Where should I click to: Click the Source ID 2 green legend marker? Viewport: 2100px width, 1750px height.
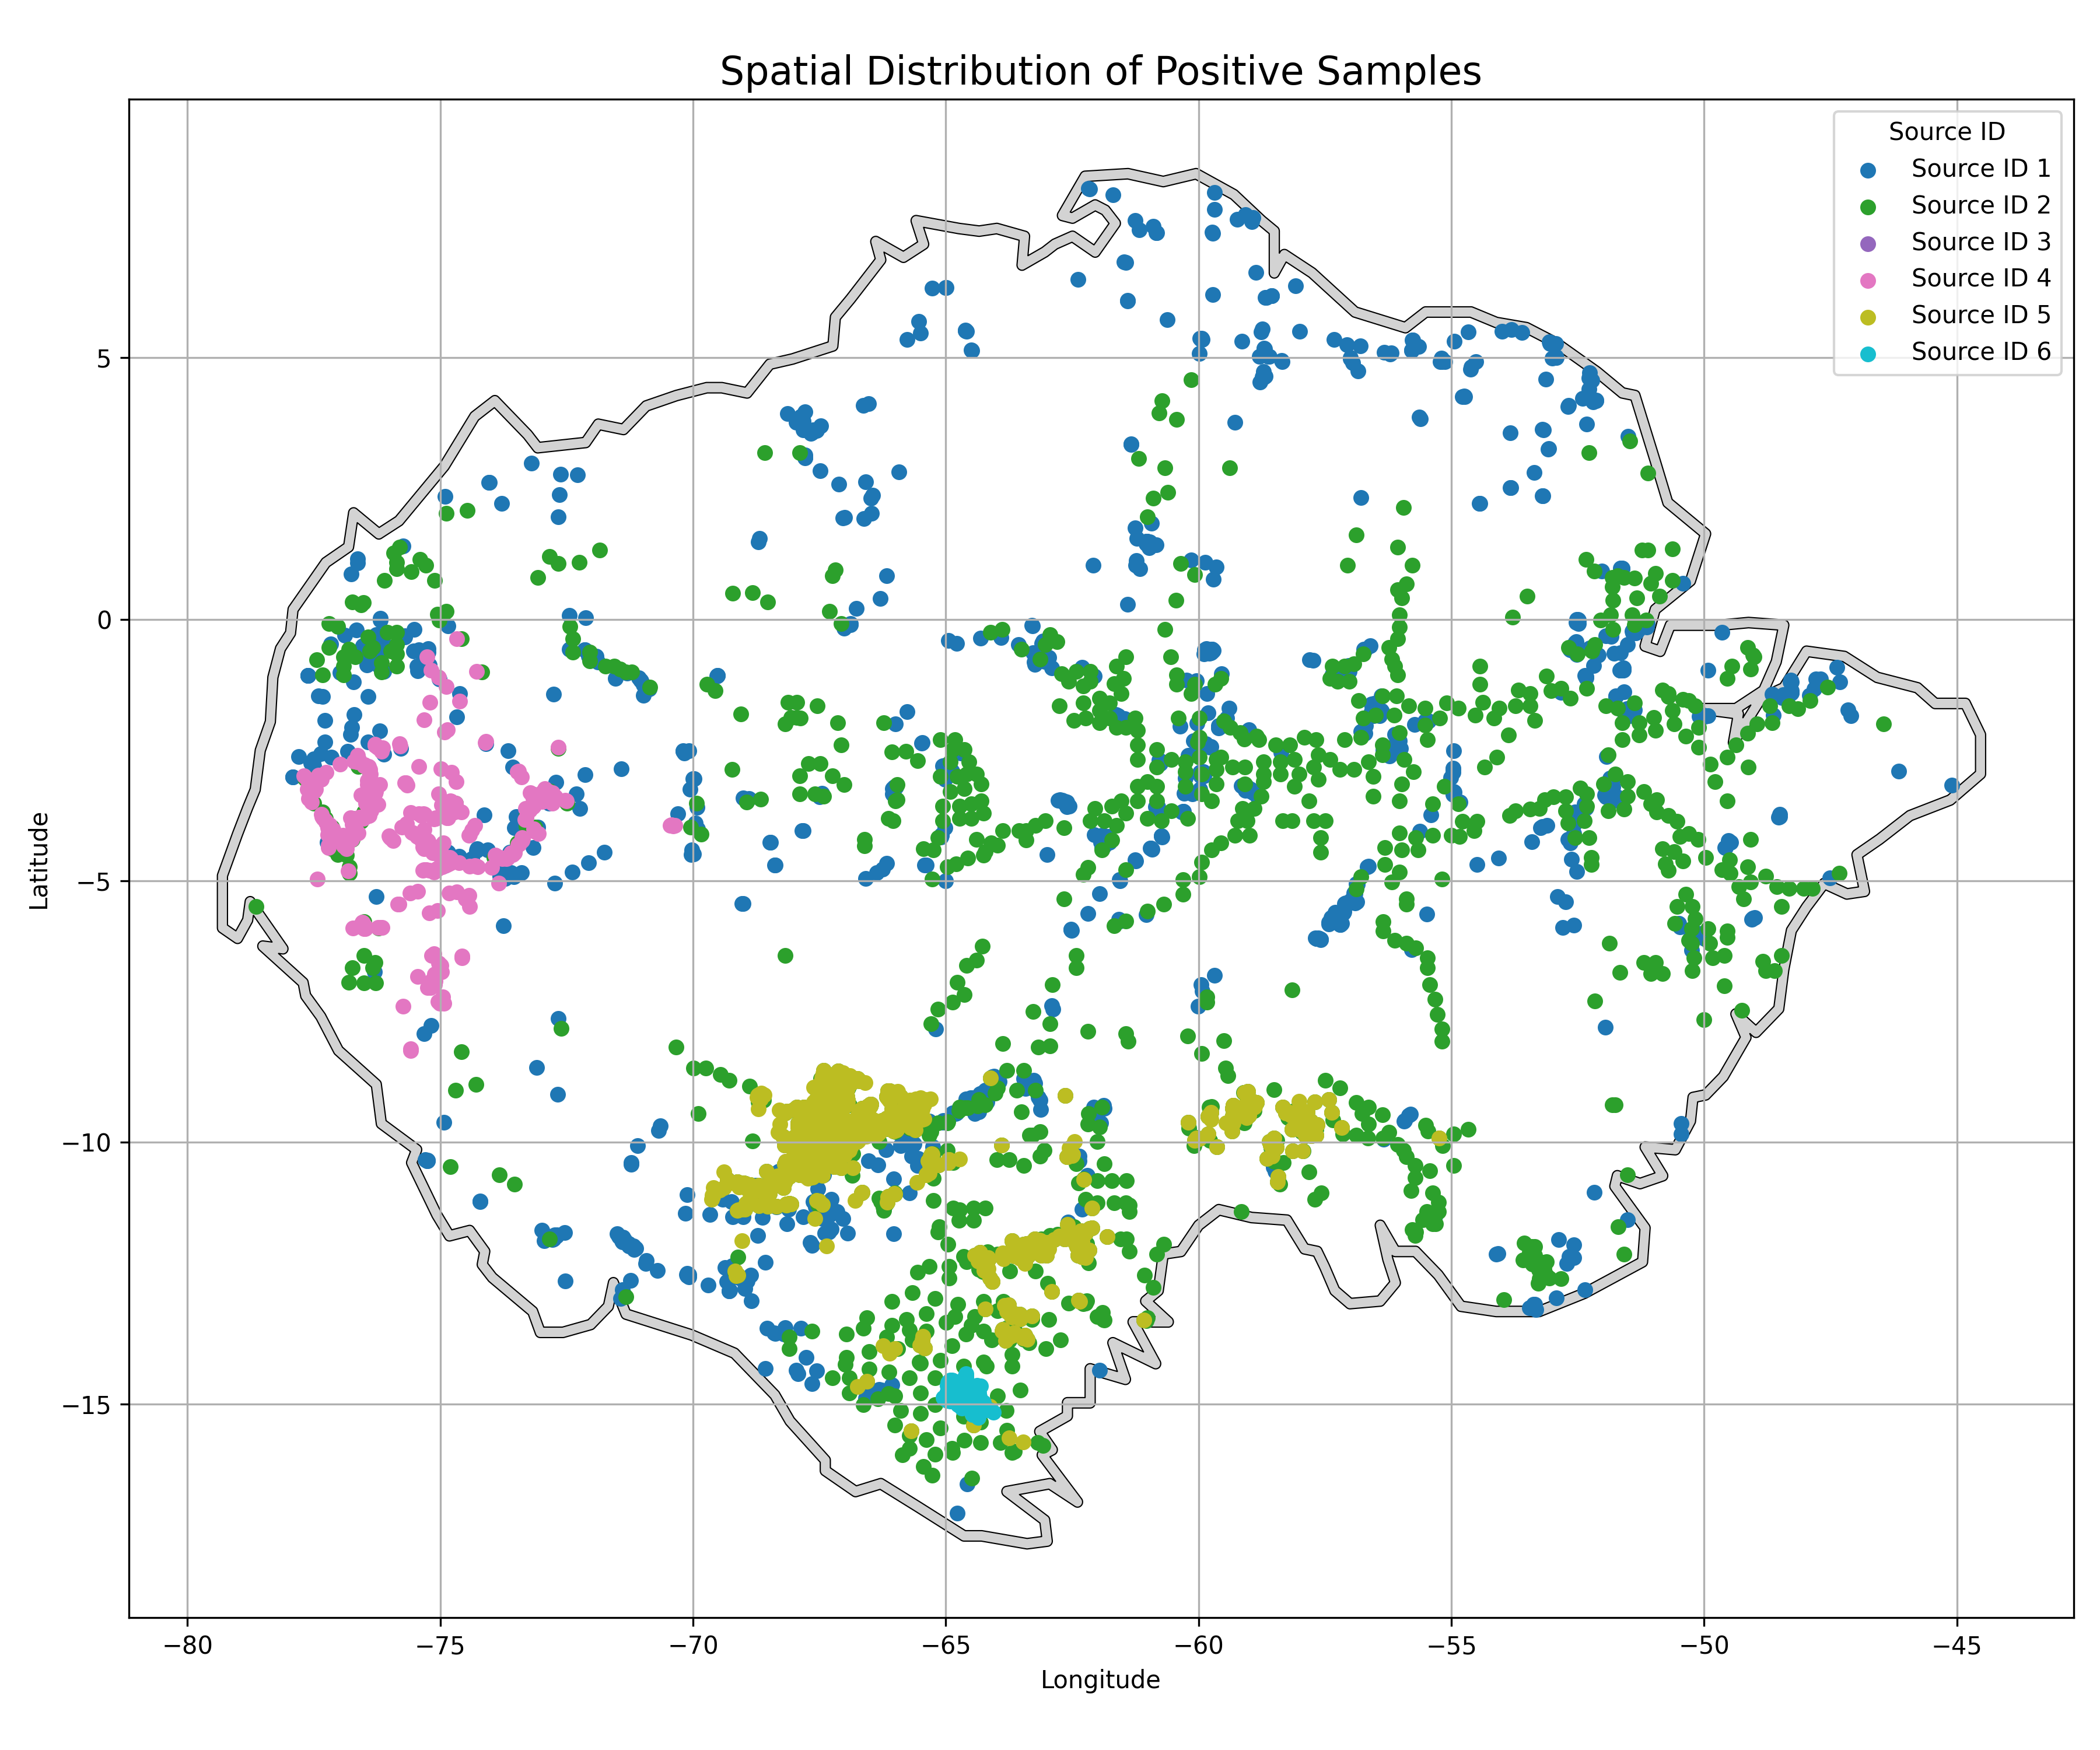tap(1868, 207)
